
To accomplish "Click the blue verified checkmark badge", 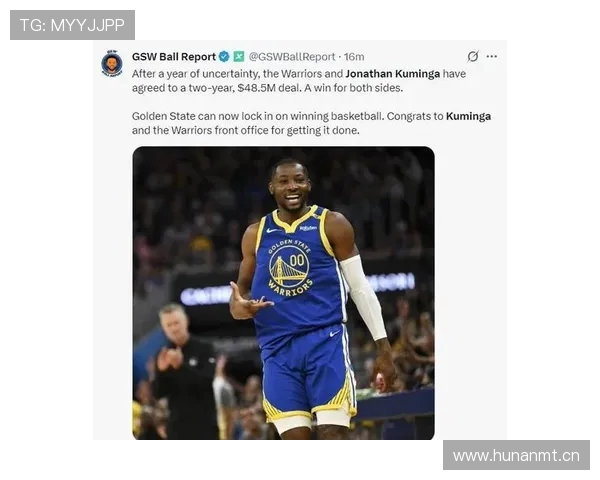I will 224,57.
